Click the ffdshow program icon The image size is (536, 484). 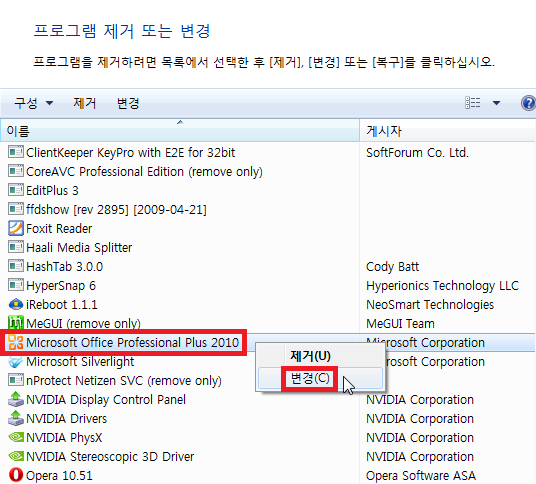pos(16,209)
